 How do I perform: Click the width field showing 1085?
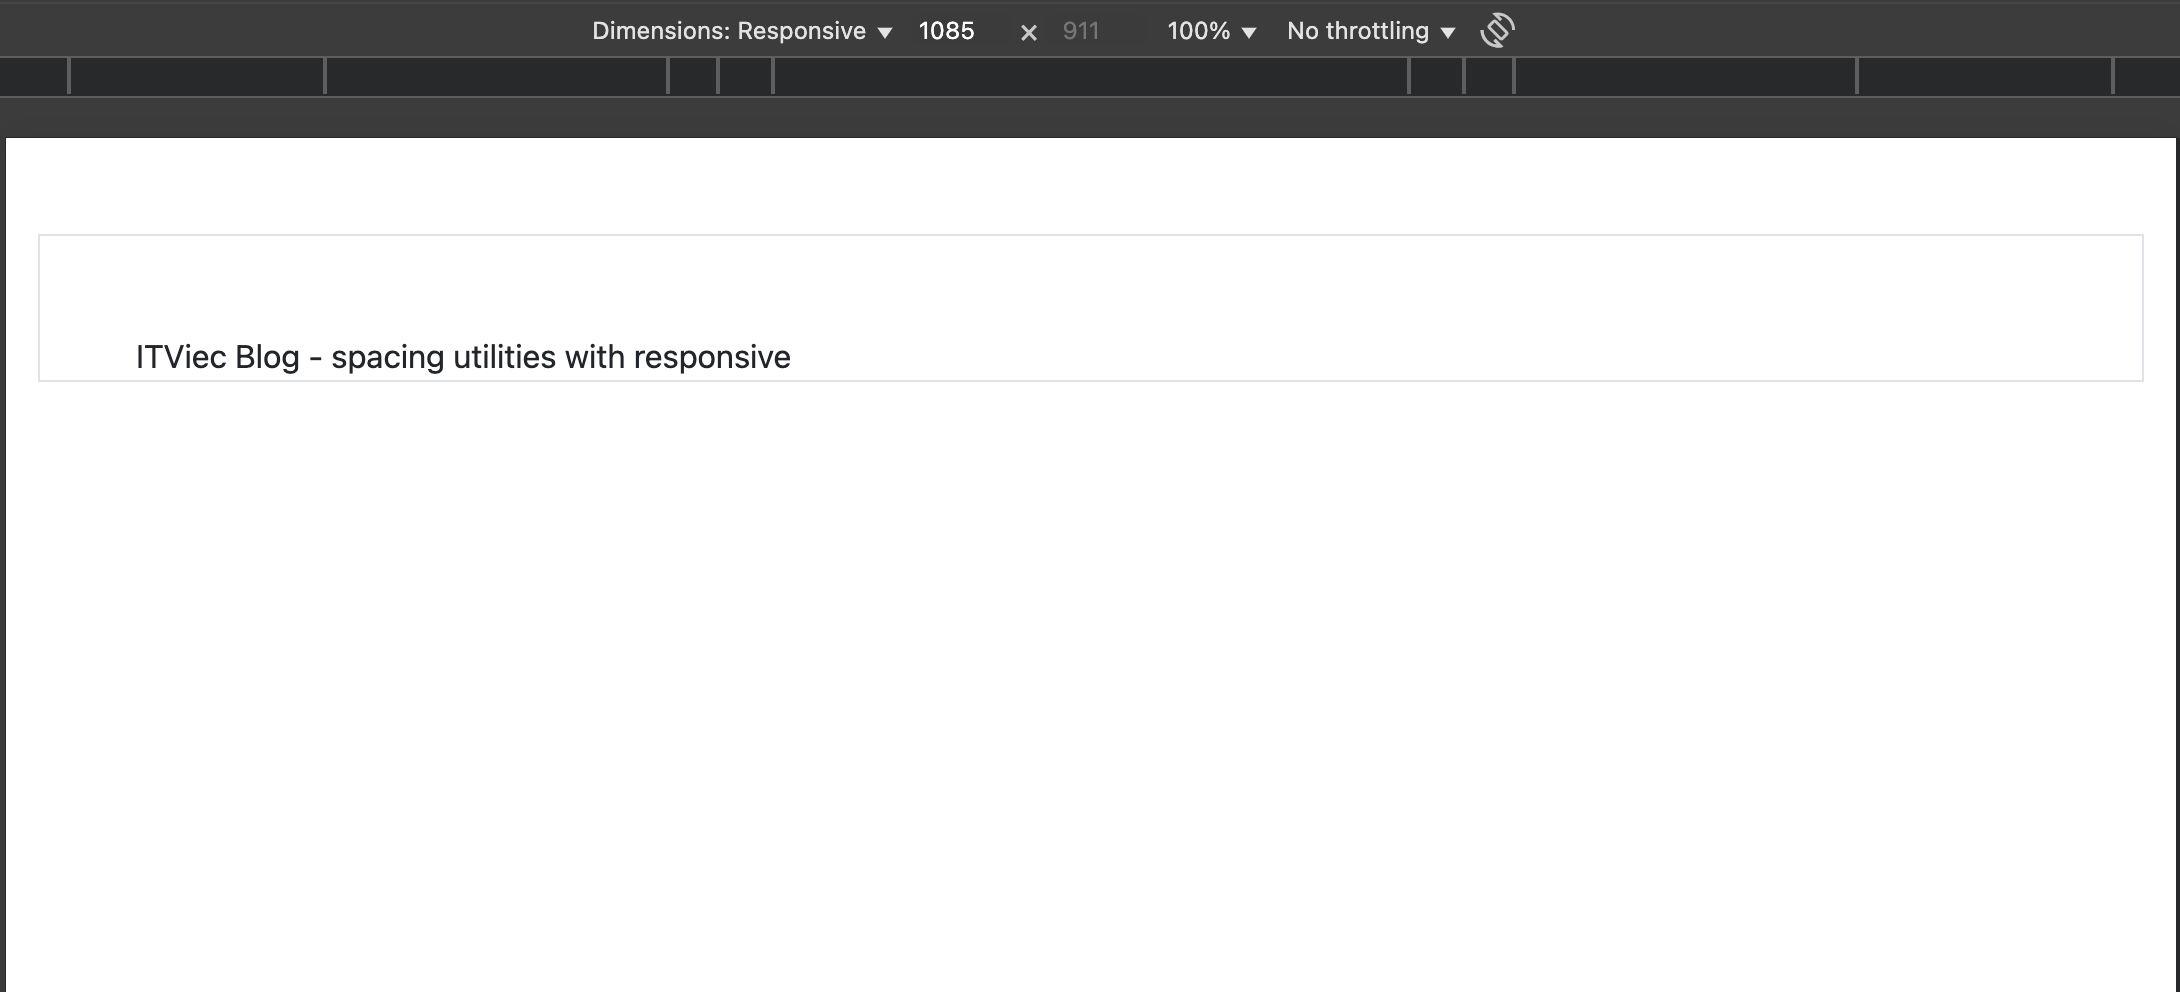click(x=947, y=31)
